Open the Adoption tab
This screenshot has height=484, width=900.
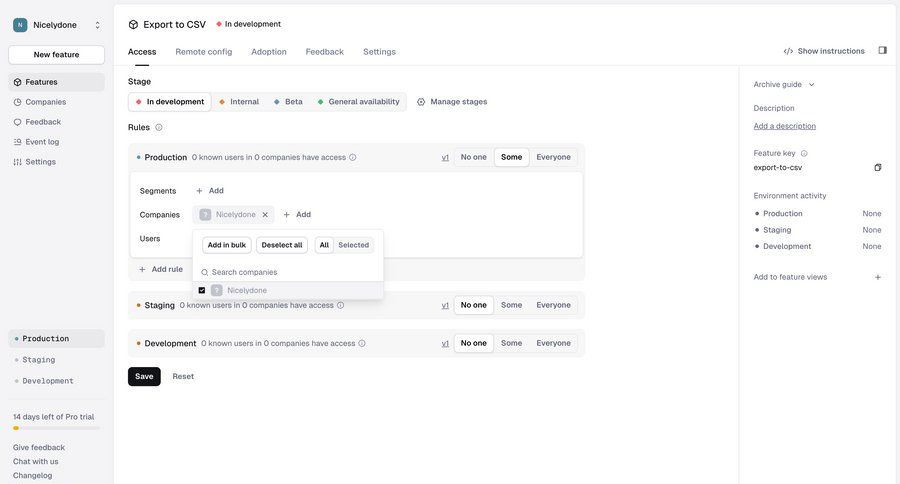(x=268, y=51)
